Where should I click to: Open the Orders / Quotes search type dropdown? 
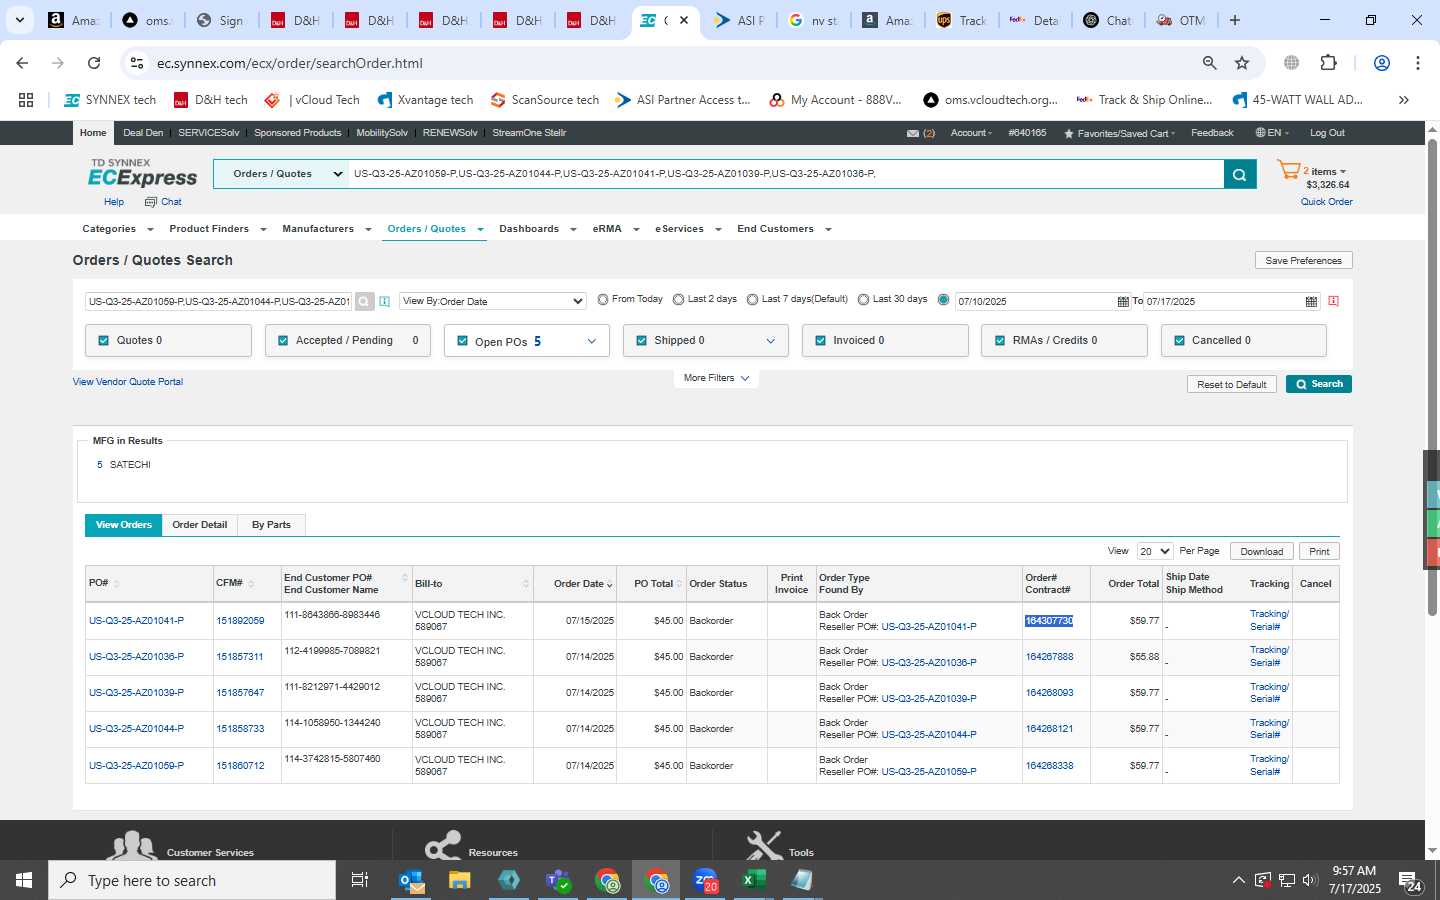pos(280,174)
